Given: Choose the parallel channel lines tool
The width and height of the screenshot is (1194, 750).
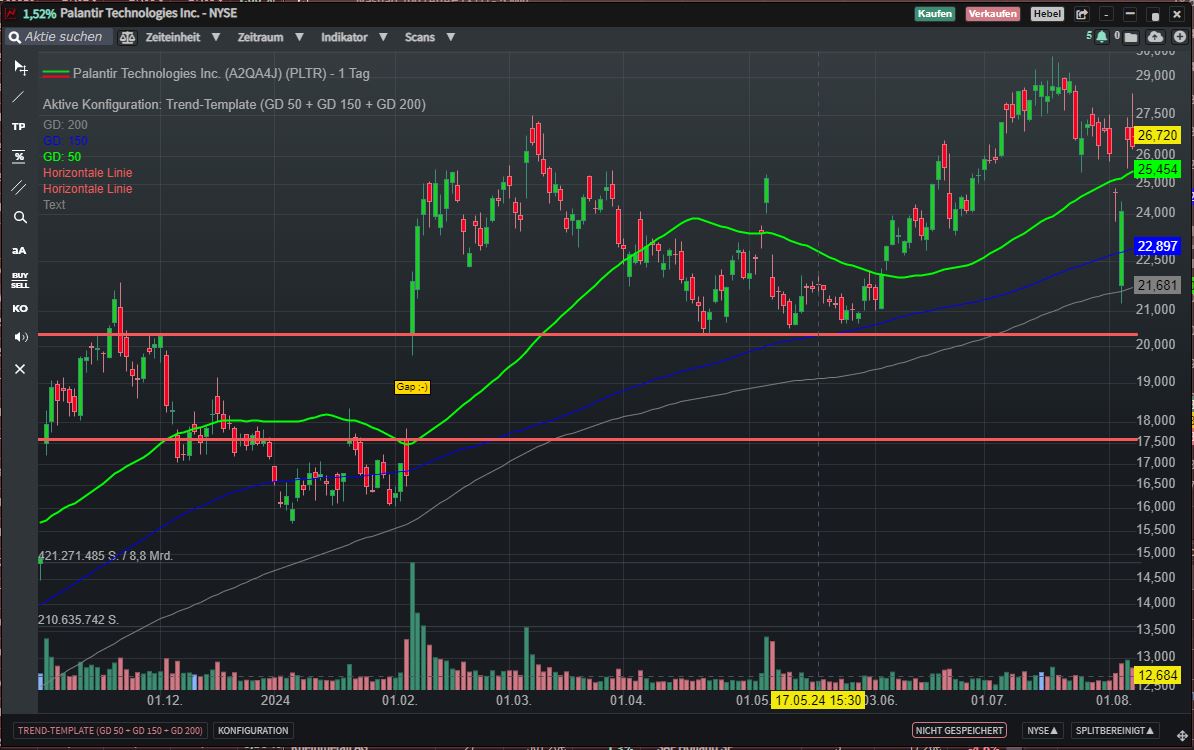Looking at the screenshot, I should point(19,187).
